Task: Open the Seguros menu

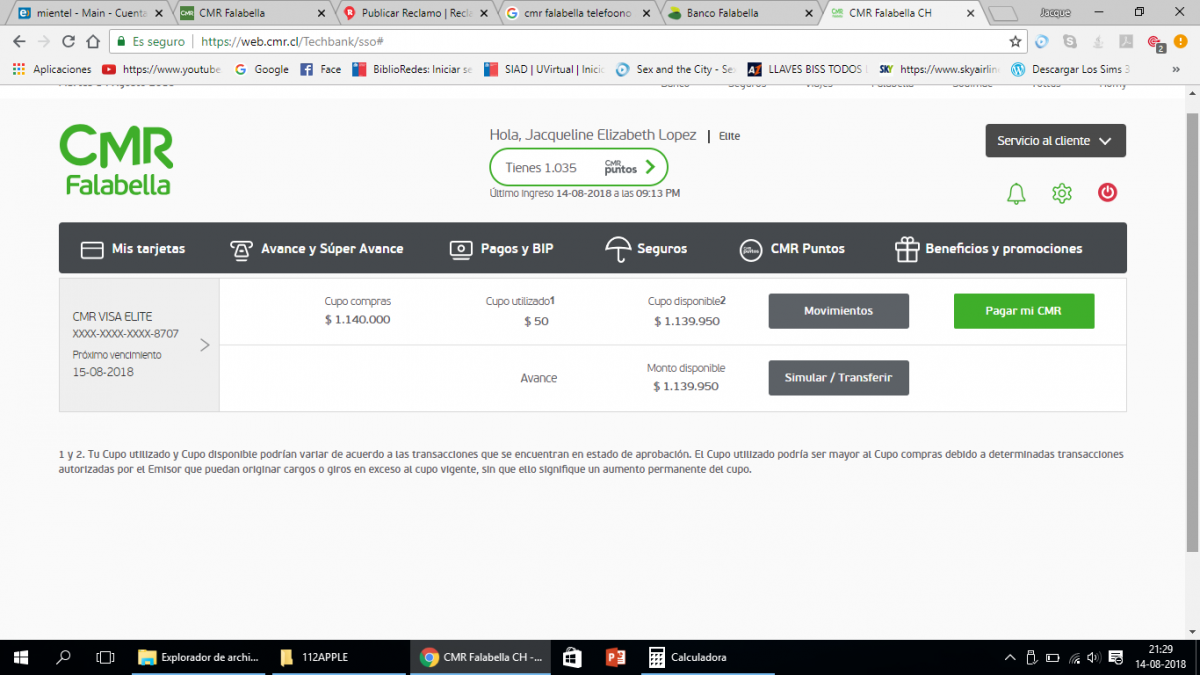Action: point(646,249)
